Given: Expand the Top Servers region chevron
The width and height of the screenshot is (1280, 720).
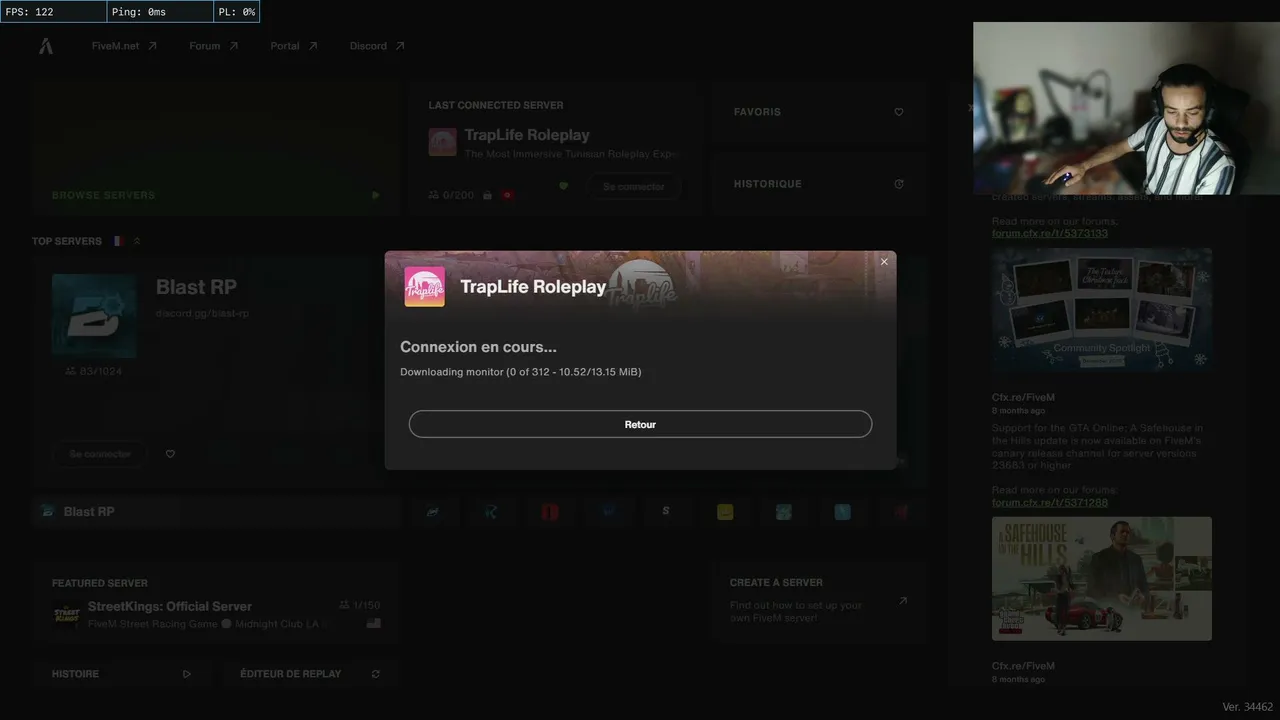Looking at the screenshot, I should pyautogui.click(x=137, y=241).
